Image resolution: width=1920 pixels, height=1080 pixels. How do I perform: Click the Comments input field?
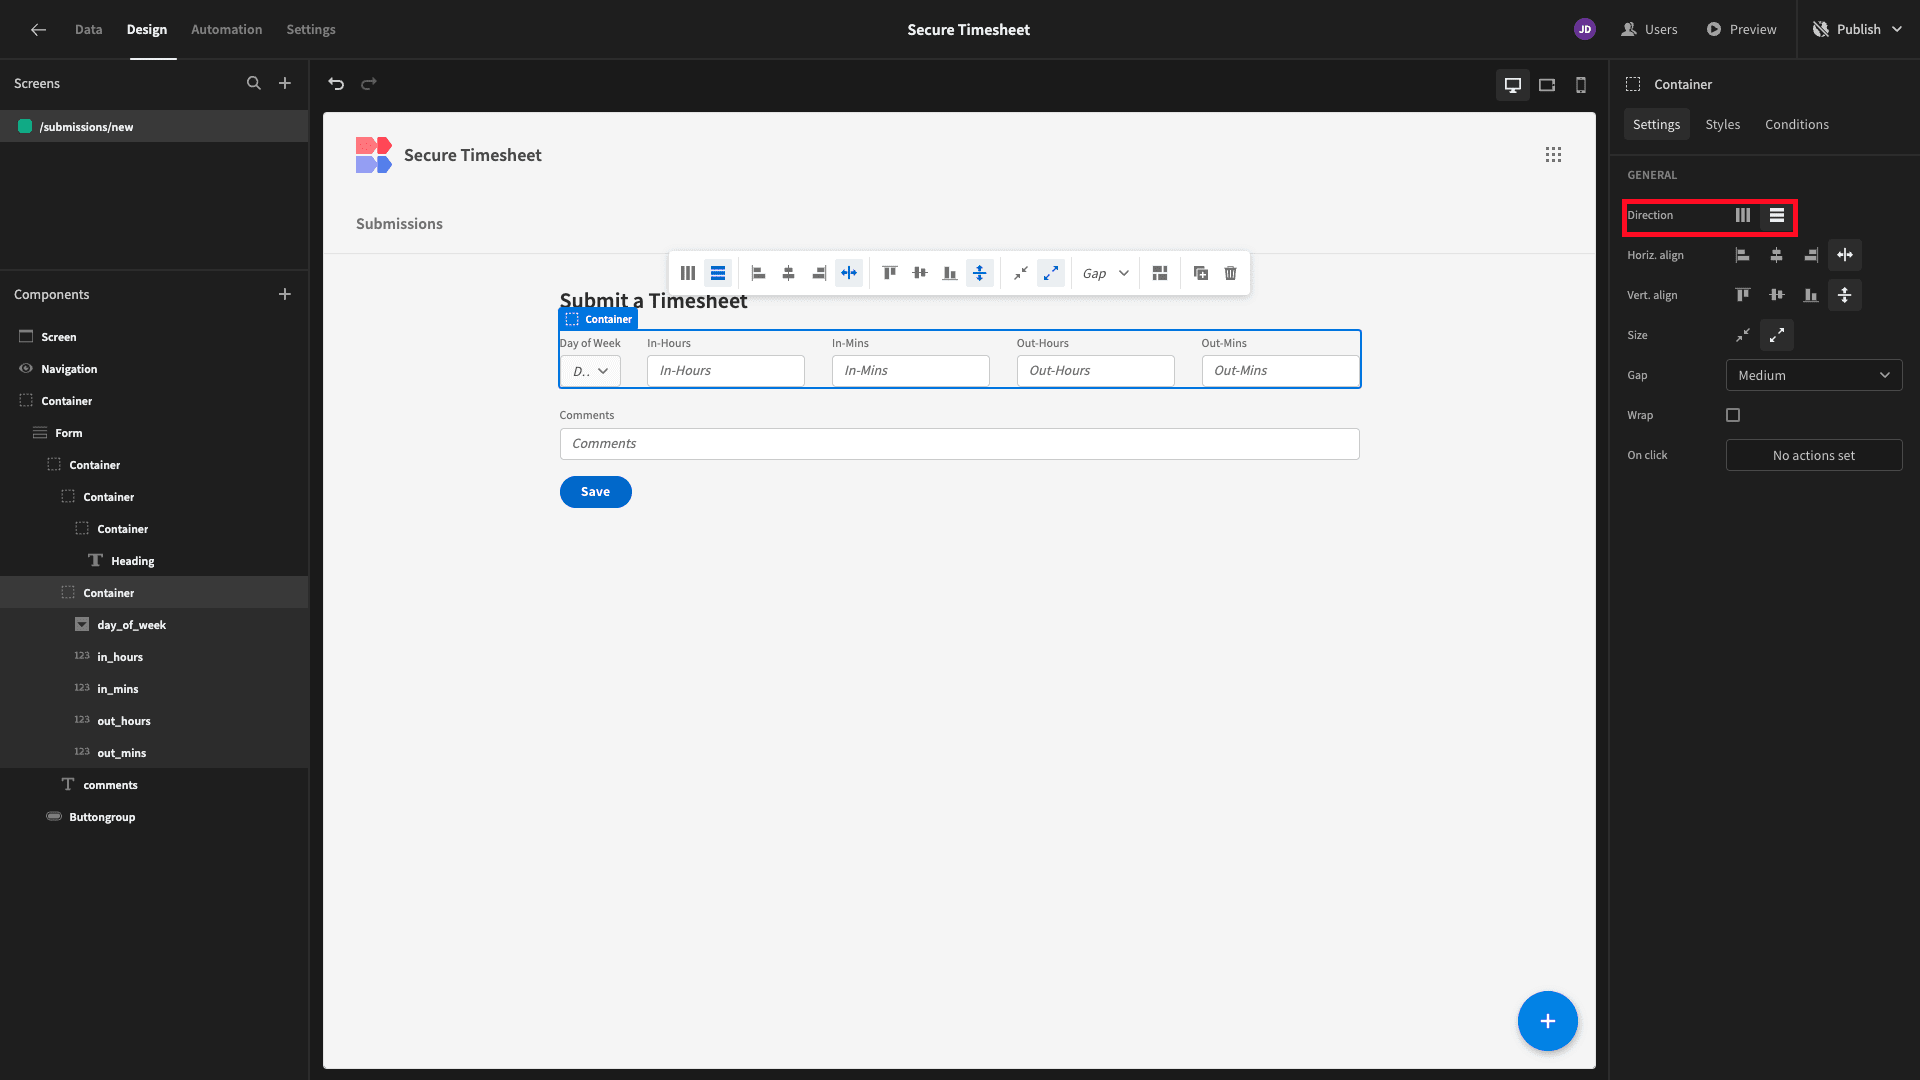pyautogui.click(x=959, y=444)
